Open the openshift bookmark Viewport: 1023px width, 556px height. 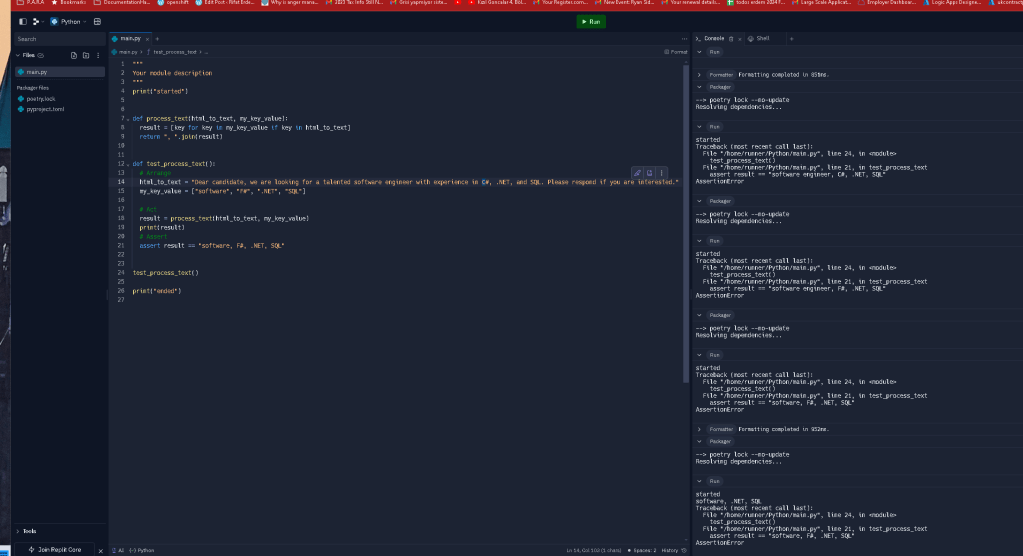coord(172,3)
